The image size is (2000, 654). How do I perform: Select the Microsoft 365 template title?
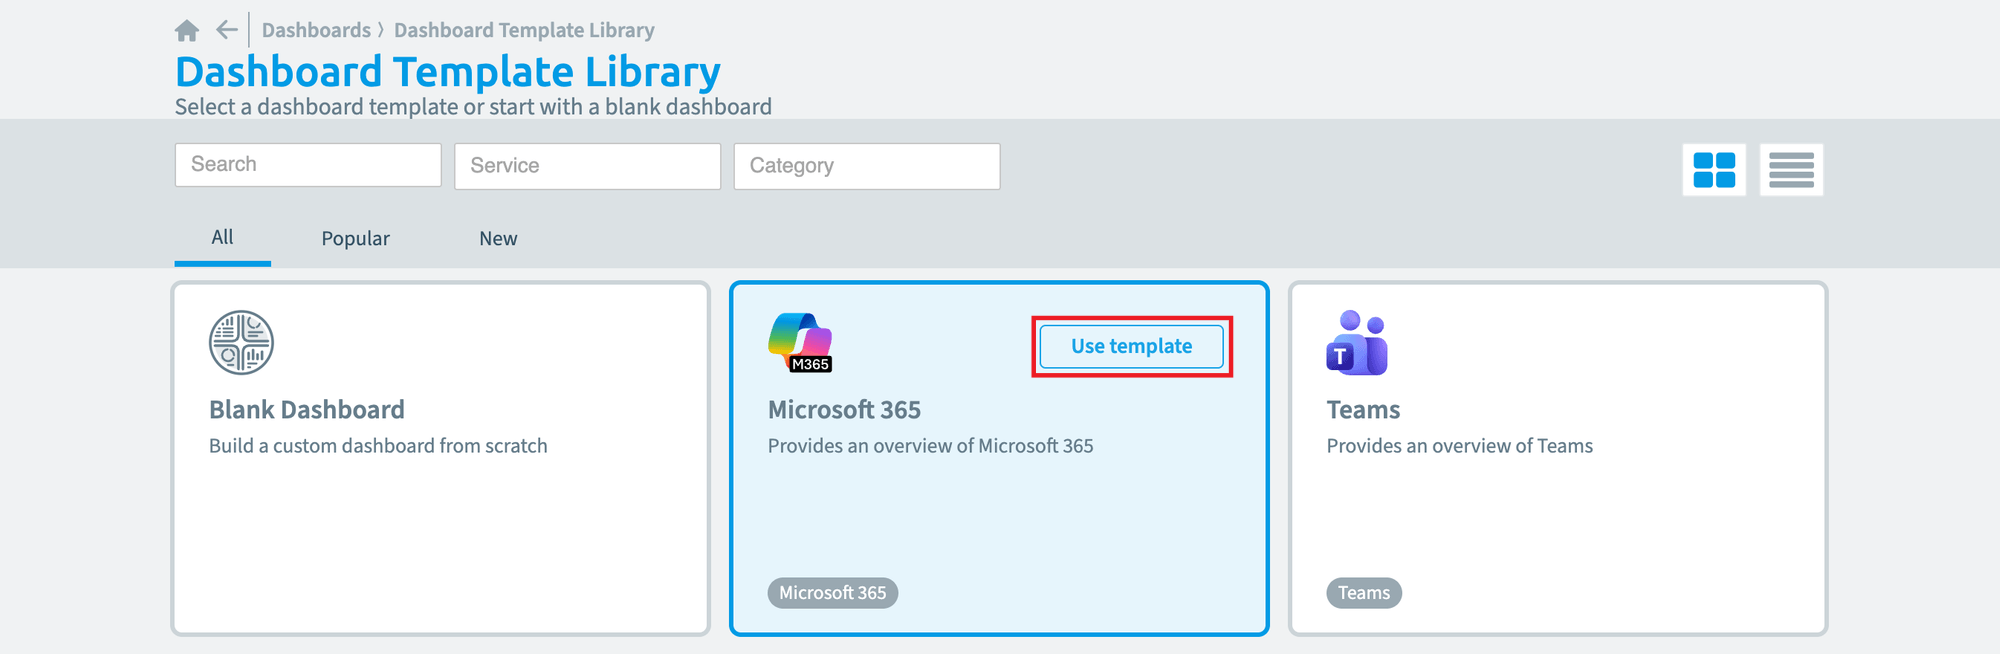[844, 409]
